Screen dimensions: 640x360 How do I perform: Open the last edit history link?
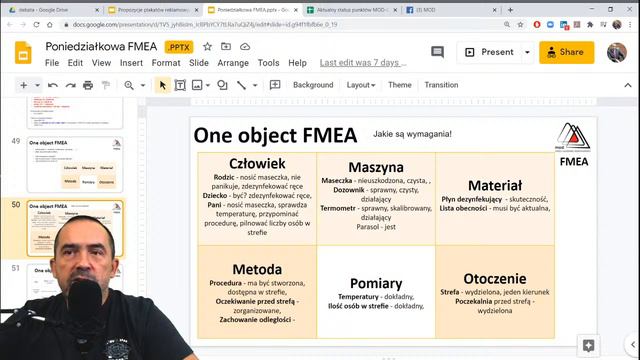(363, 63)
